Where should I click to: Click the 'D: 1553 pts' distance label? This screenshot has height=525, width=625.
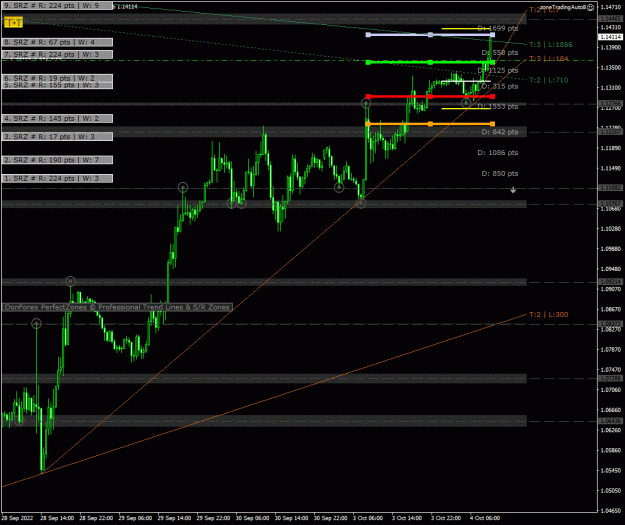pos(498,106)
